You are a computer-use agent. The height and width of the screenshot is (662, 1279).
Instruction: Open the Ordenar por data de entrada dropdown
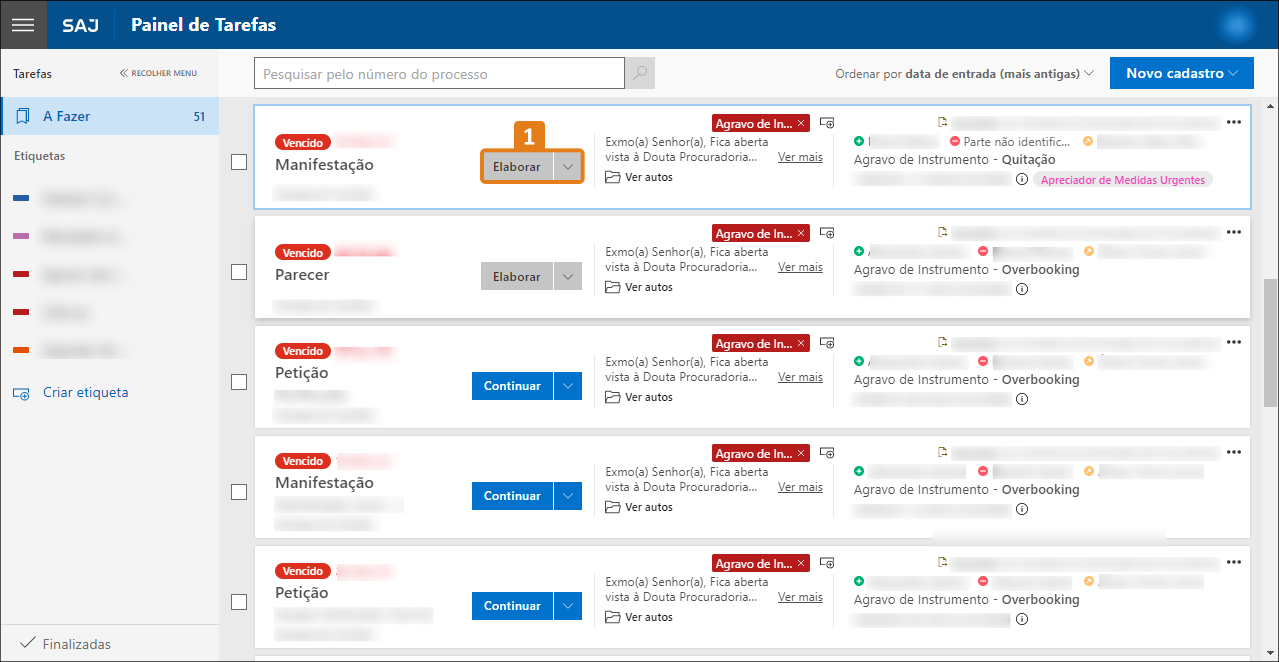pyautogui.click(x=965, y=74)
